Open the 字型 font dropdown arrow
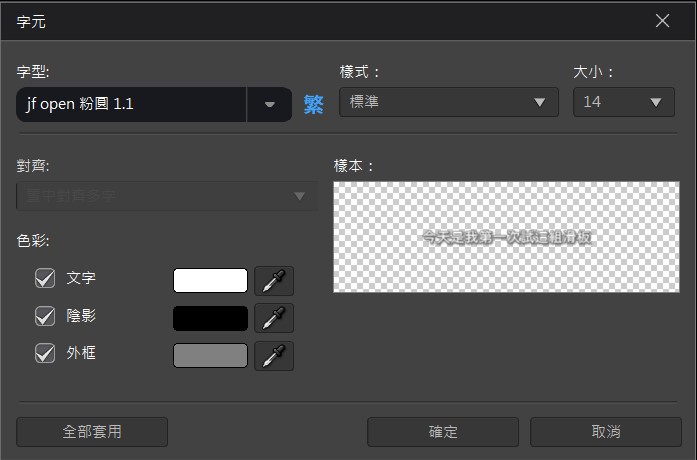This screenshot has width=697, height=460. click(x=269, y=104)
